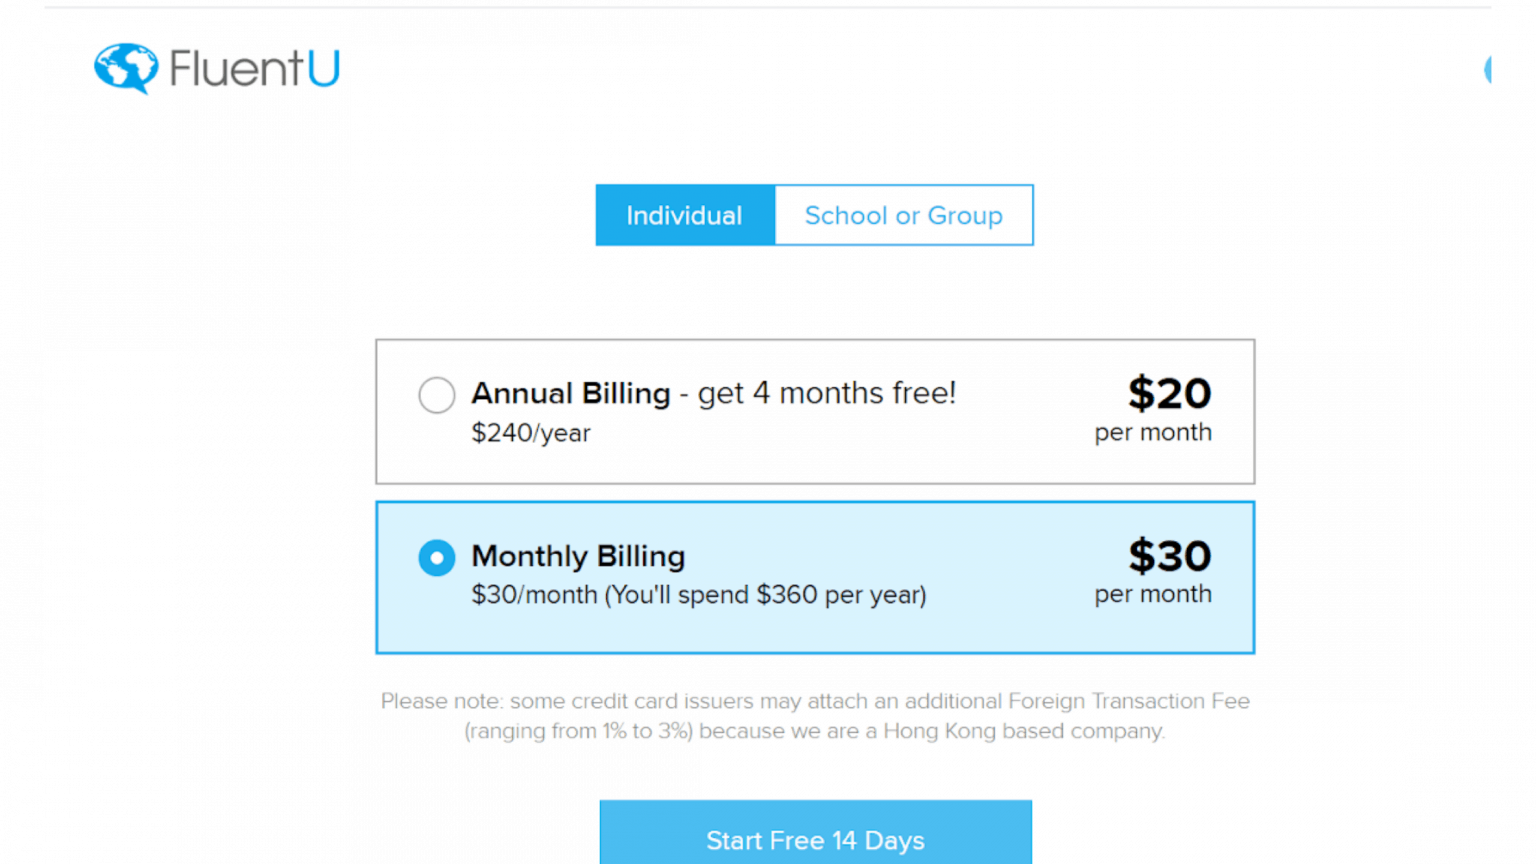Click the $30 price on the monthly plan
Image resolution: width=1536 pixels, height=864 pixels.
[1169, 557]
